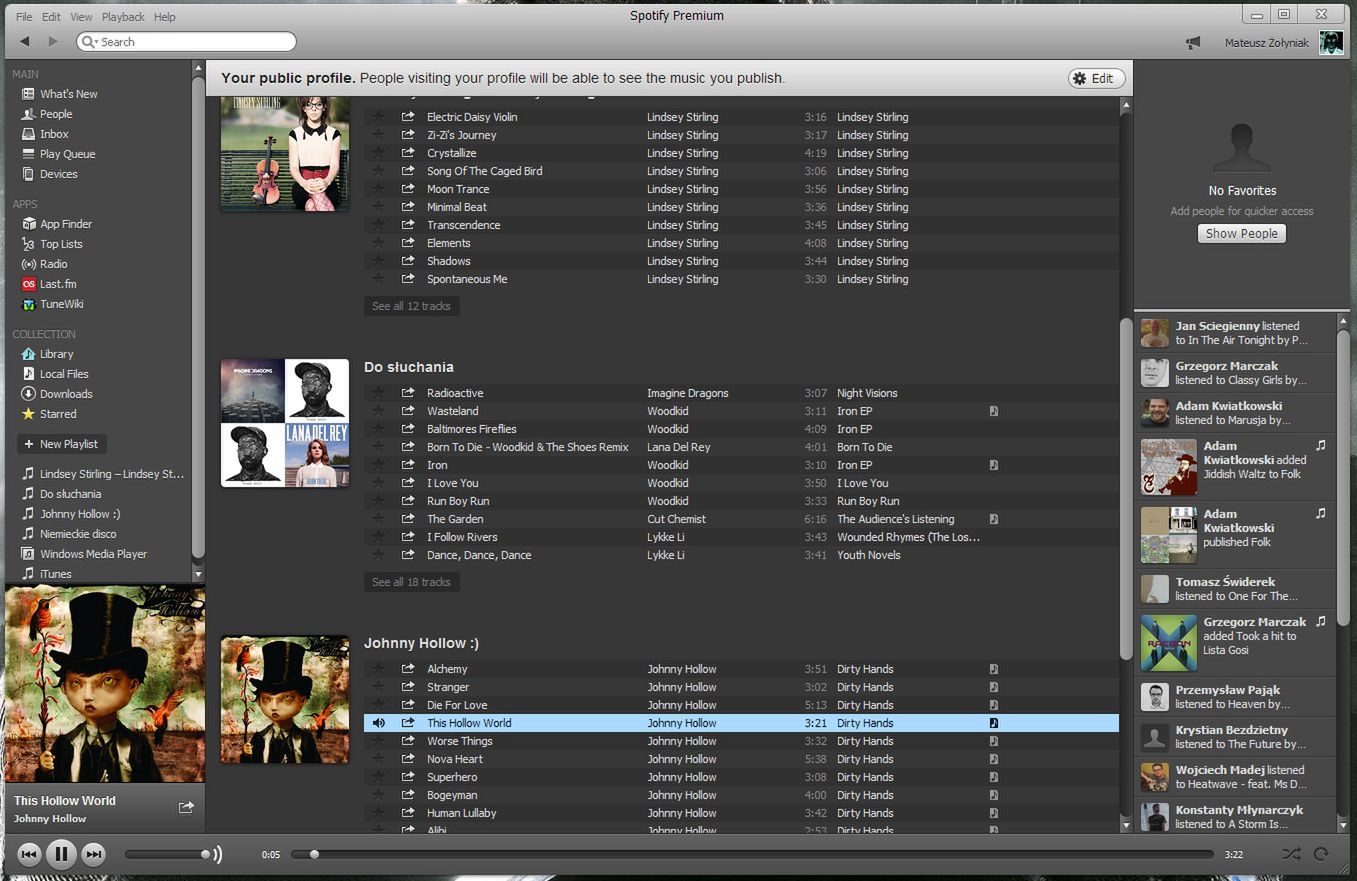Select the Niemieckie disco playlist
The width and height of the screenshot is (1357, 881).
point(78,534)
